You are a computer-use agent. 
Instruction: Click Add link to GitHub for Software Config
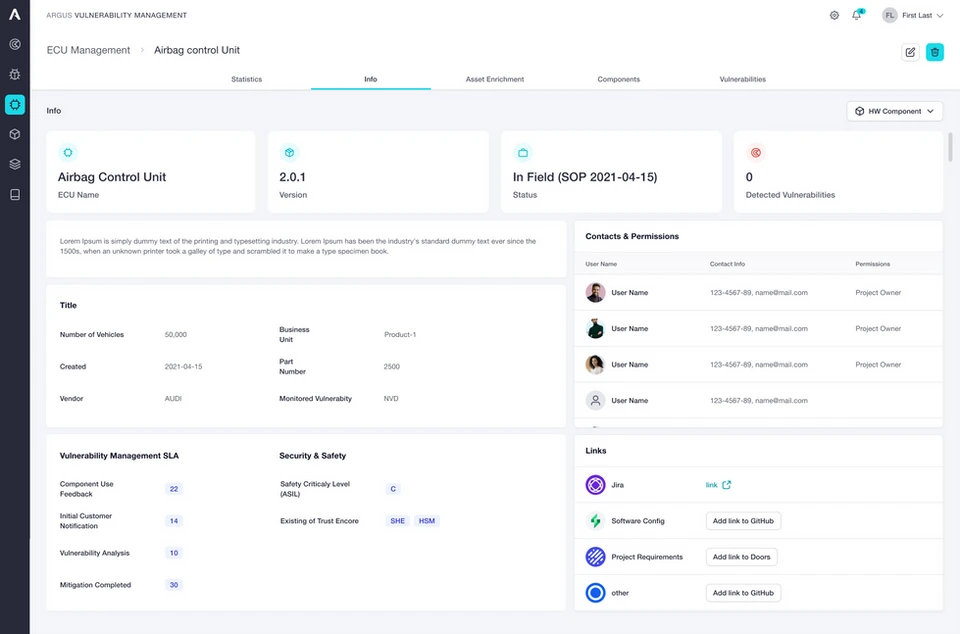pos(743,521)
